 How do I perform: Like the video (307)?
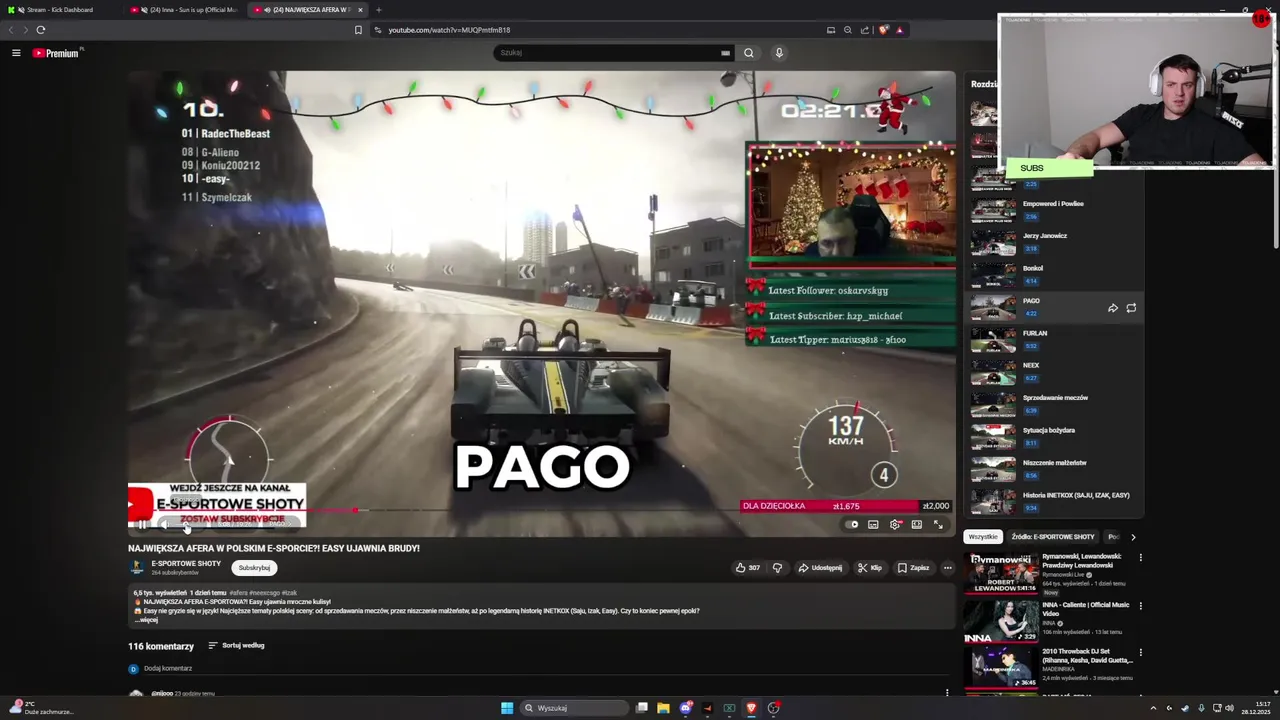pos(748,568)
